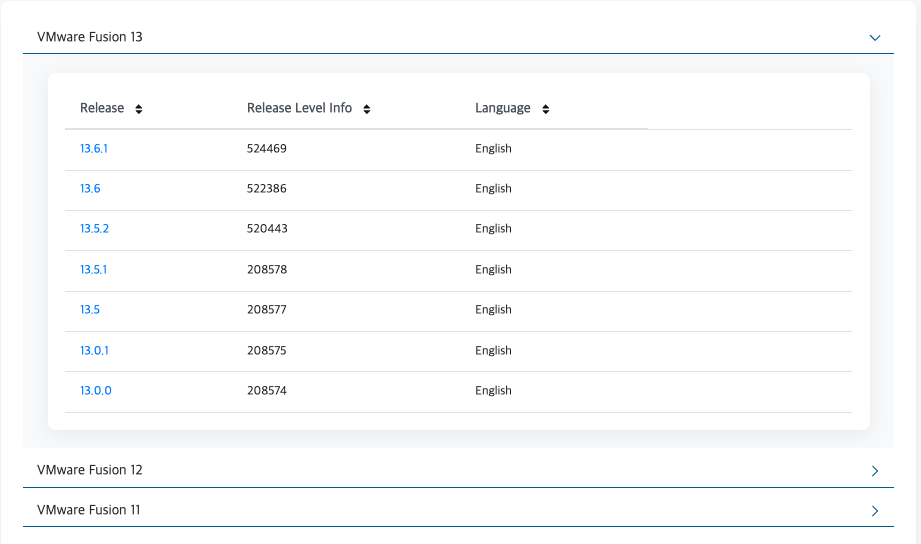Collapse the VMware Fusion 13 section chevron
The height and width of the screenshot is (544, 921).
(x=875, y=38)
